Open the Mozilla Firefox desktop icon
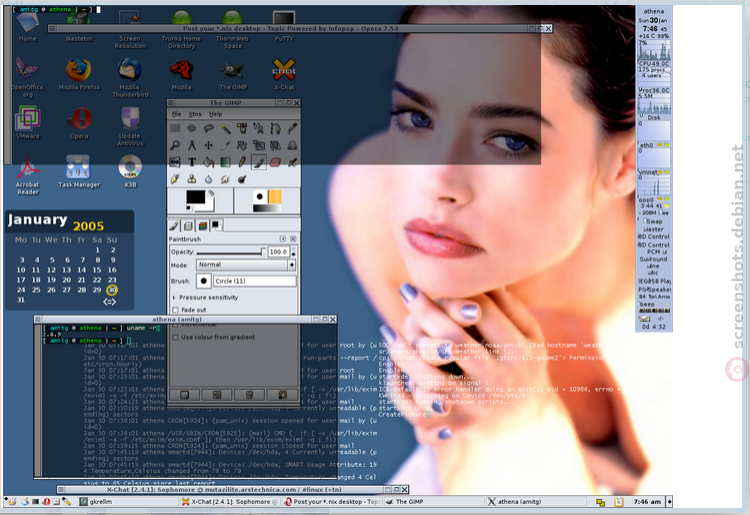Viewport: 750px width, 515px height. coord(79,74)
